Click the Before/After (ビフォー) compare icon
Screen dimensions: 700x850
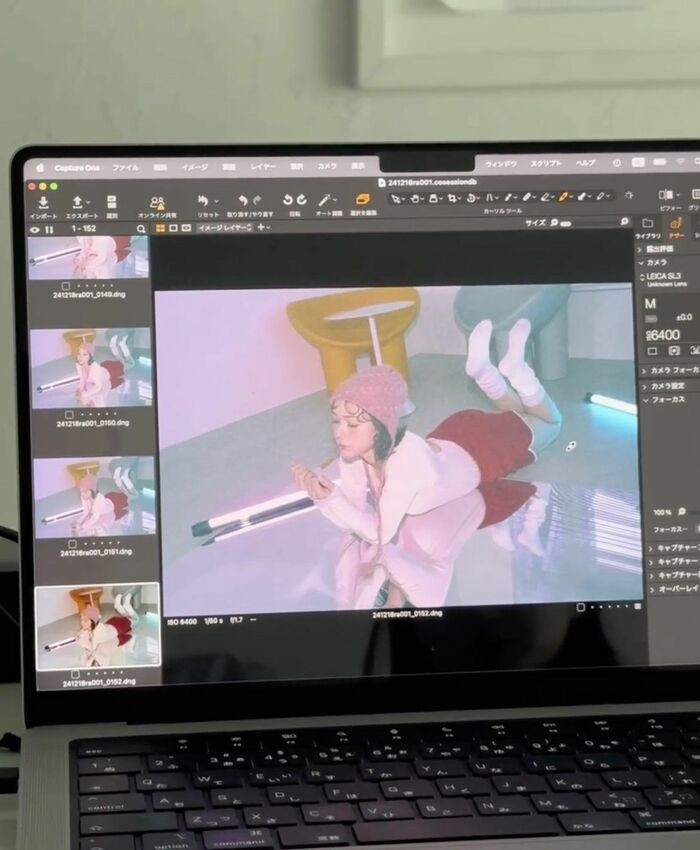pyautogui.click(x=666, y=195)
